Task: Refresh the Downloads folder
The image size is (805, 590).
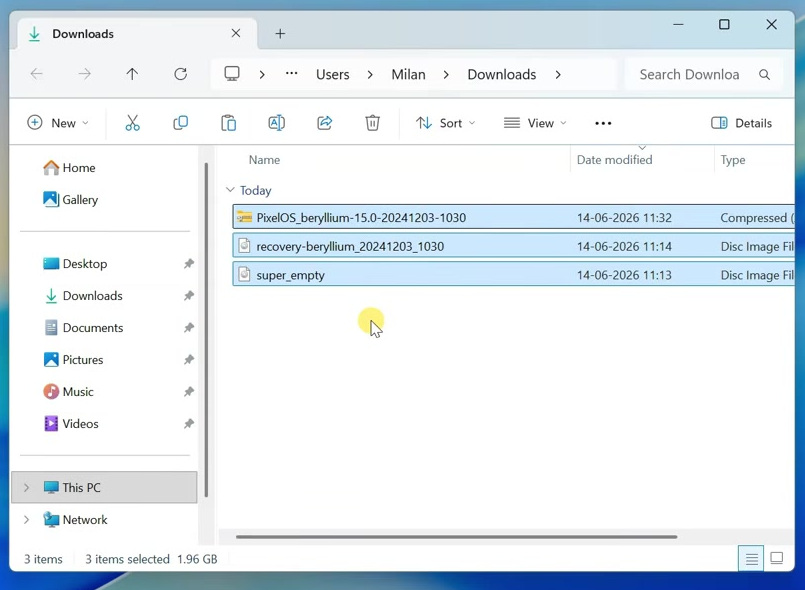Action: click(181, 74)
